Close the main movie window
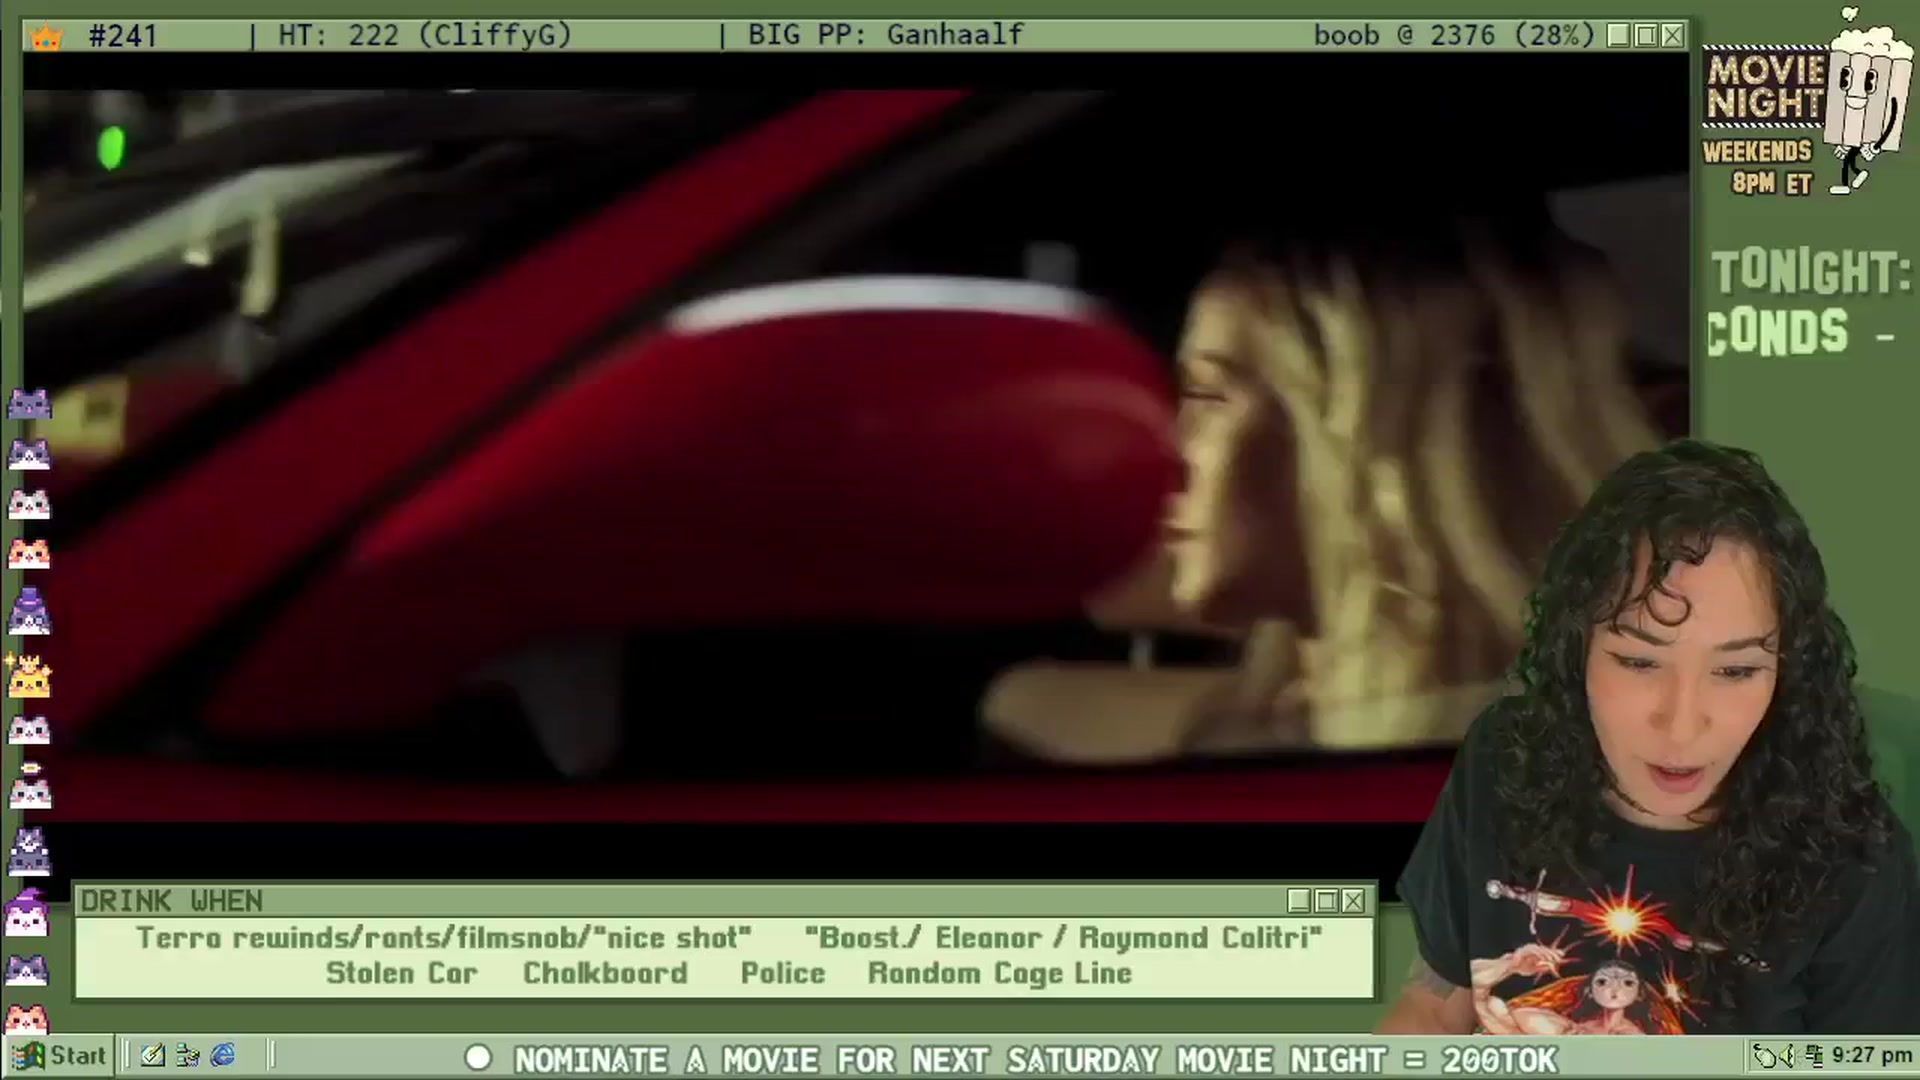Viewport: 1920px width, 1080px height. [x=1673, y=36]
